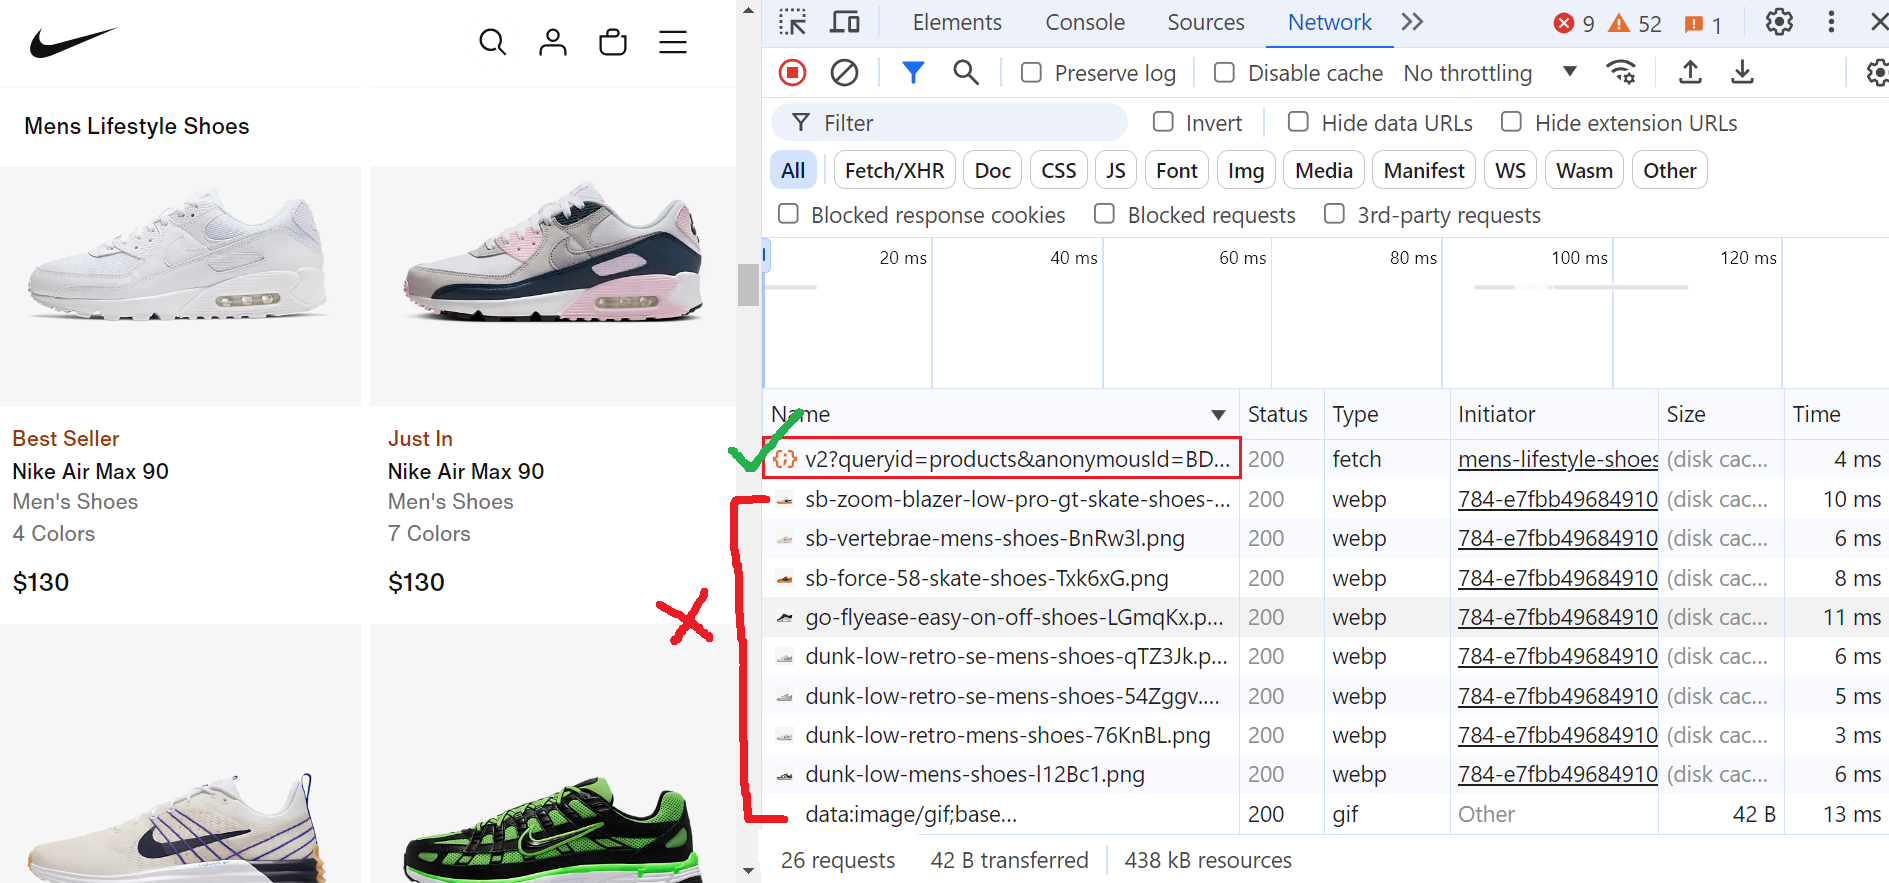Show more DevTools tabs chevron
The width and height of the screenshot is (1889, 883).
pos(1412,22)
